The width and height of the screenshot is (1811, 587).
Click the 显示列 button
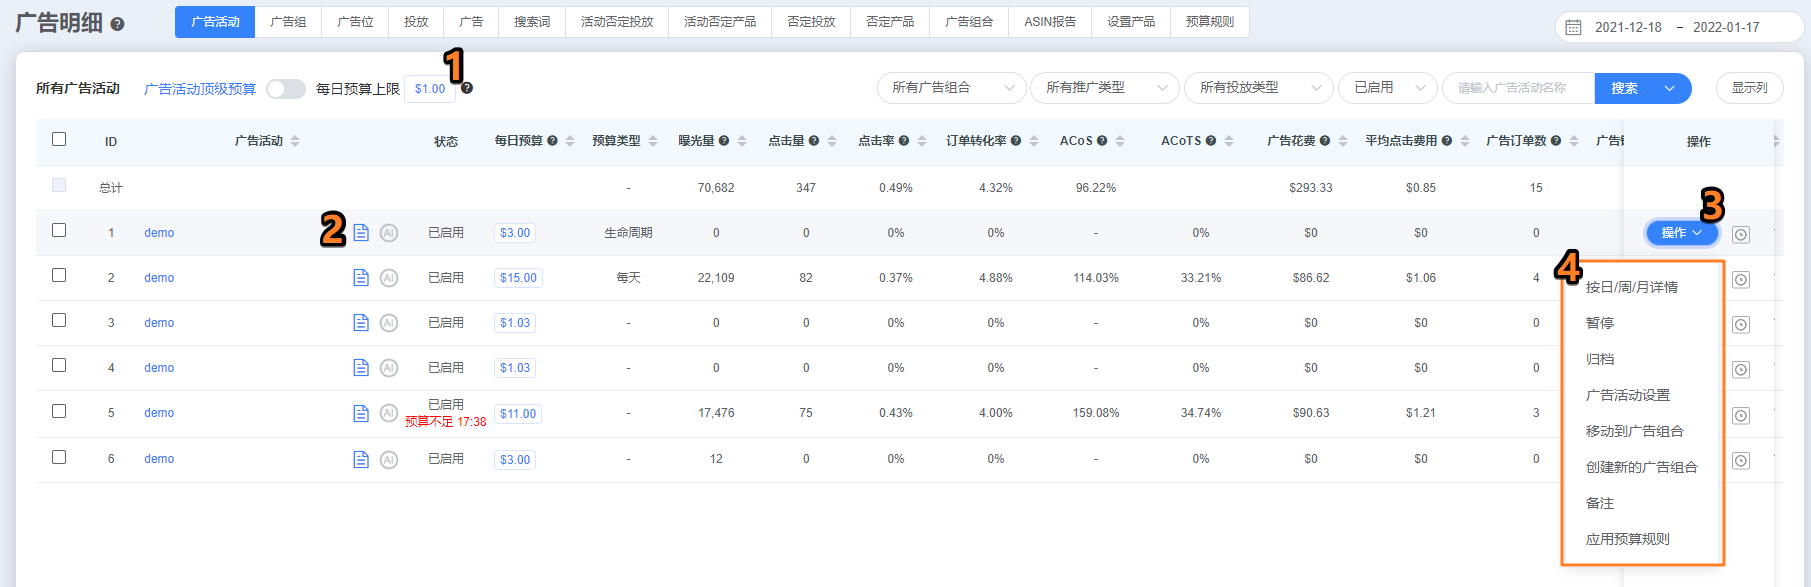[x=1749, y=88]
